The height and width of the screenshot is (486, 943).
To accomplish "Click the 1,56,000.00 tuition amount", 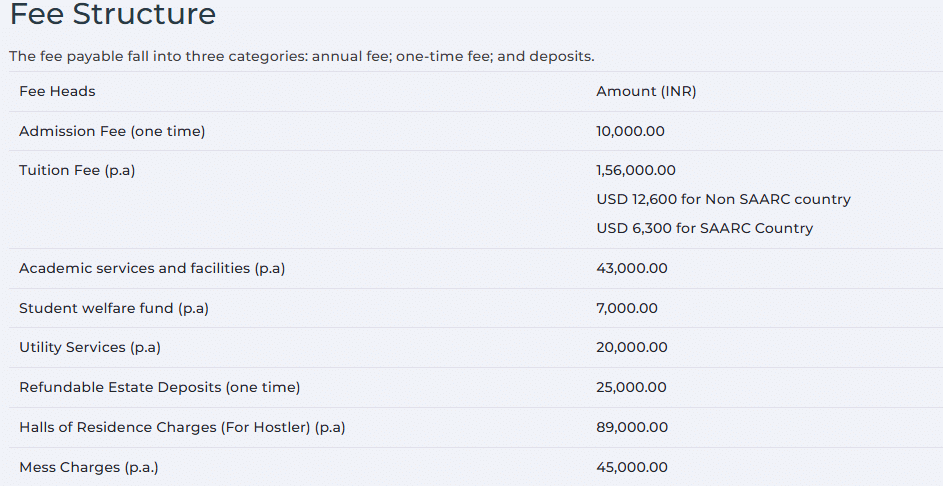I will coord(636,170).
